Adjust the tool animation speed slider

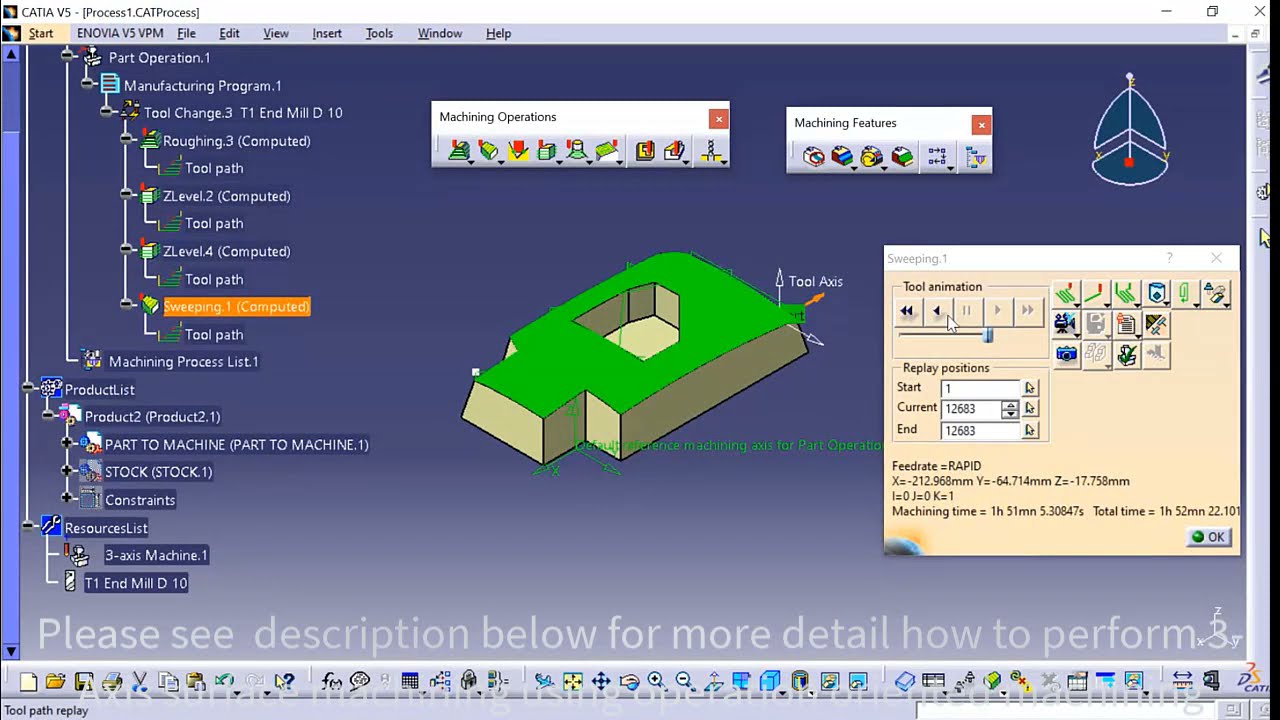tap(987, 336)
